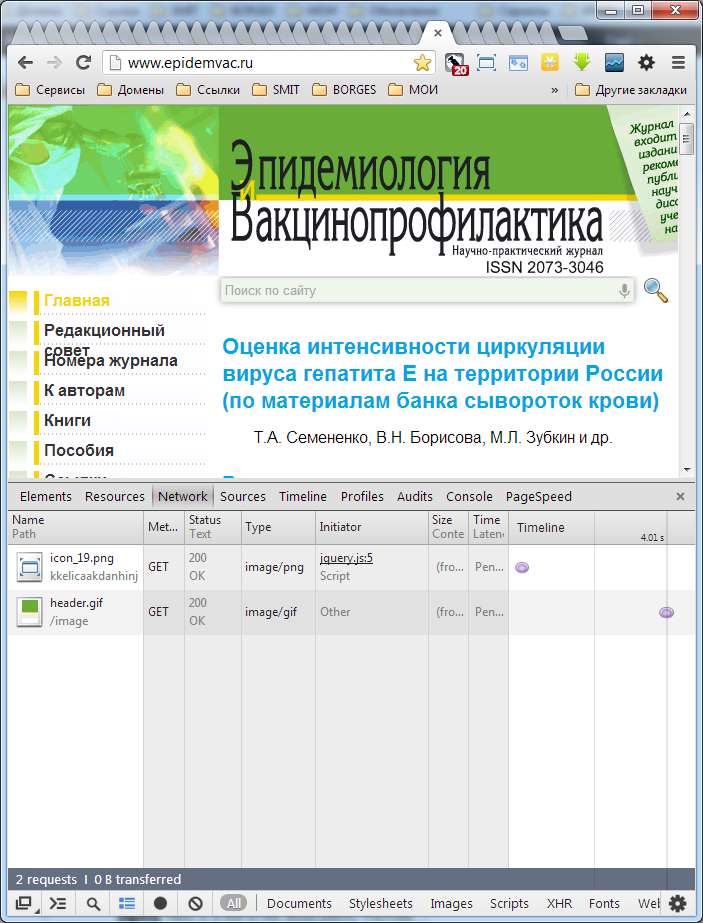Filter network by Images
703x923 pixels.
(451, 903)
